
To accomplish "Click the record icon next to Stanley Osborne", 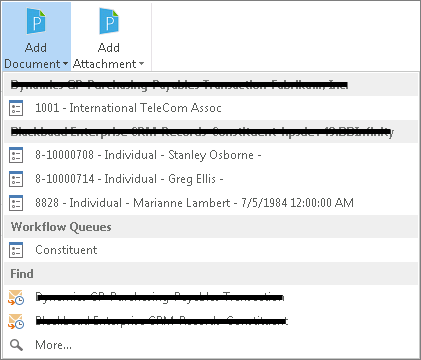I will [x=16, y=155].
